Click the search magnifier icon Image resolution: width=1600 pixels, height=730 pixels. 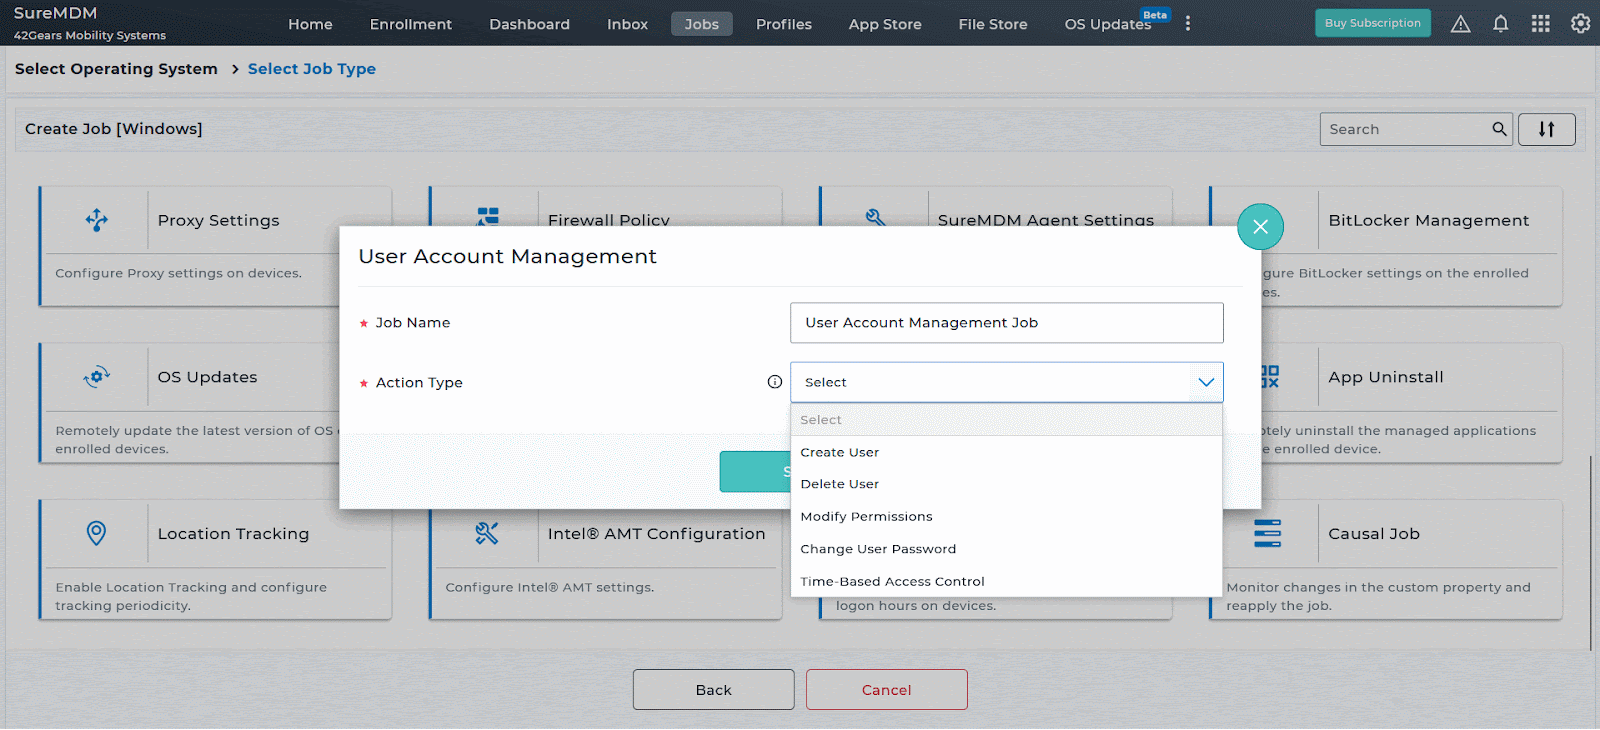point(1499,129)
